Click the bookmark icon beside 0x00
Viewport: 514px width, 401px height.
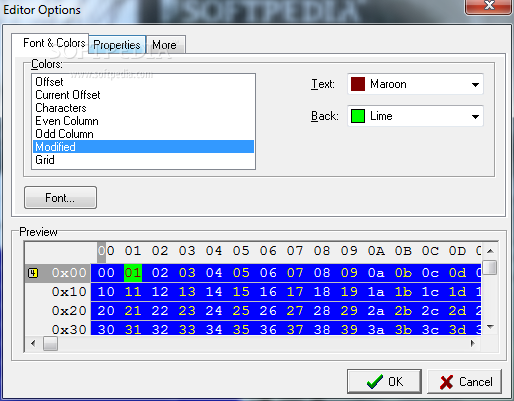[x=33, y=273]
